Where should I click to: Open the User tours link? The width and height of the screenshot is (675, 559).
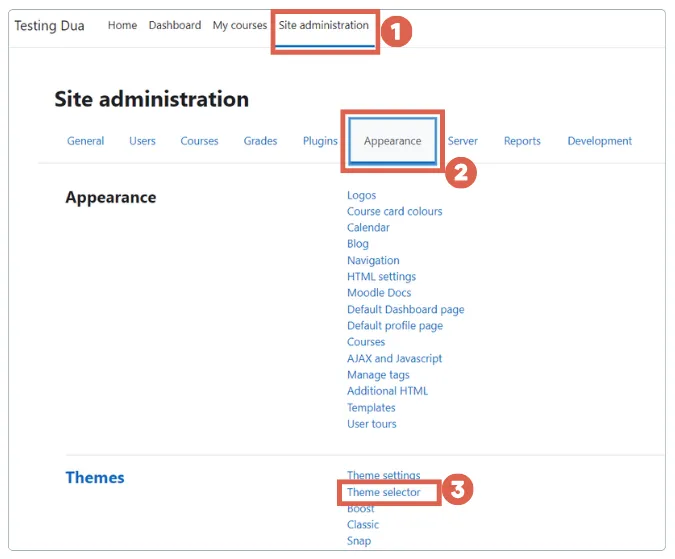pos(372,424)
